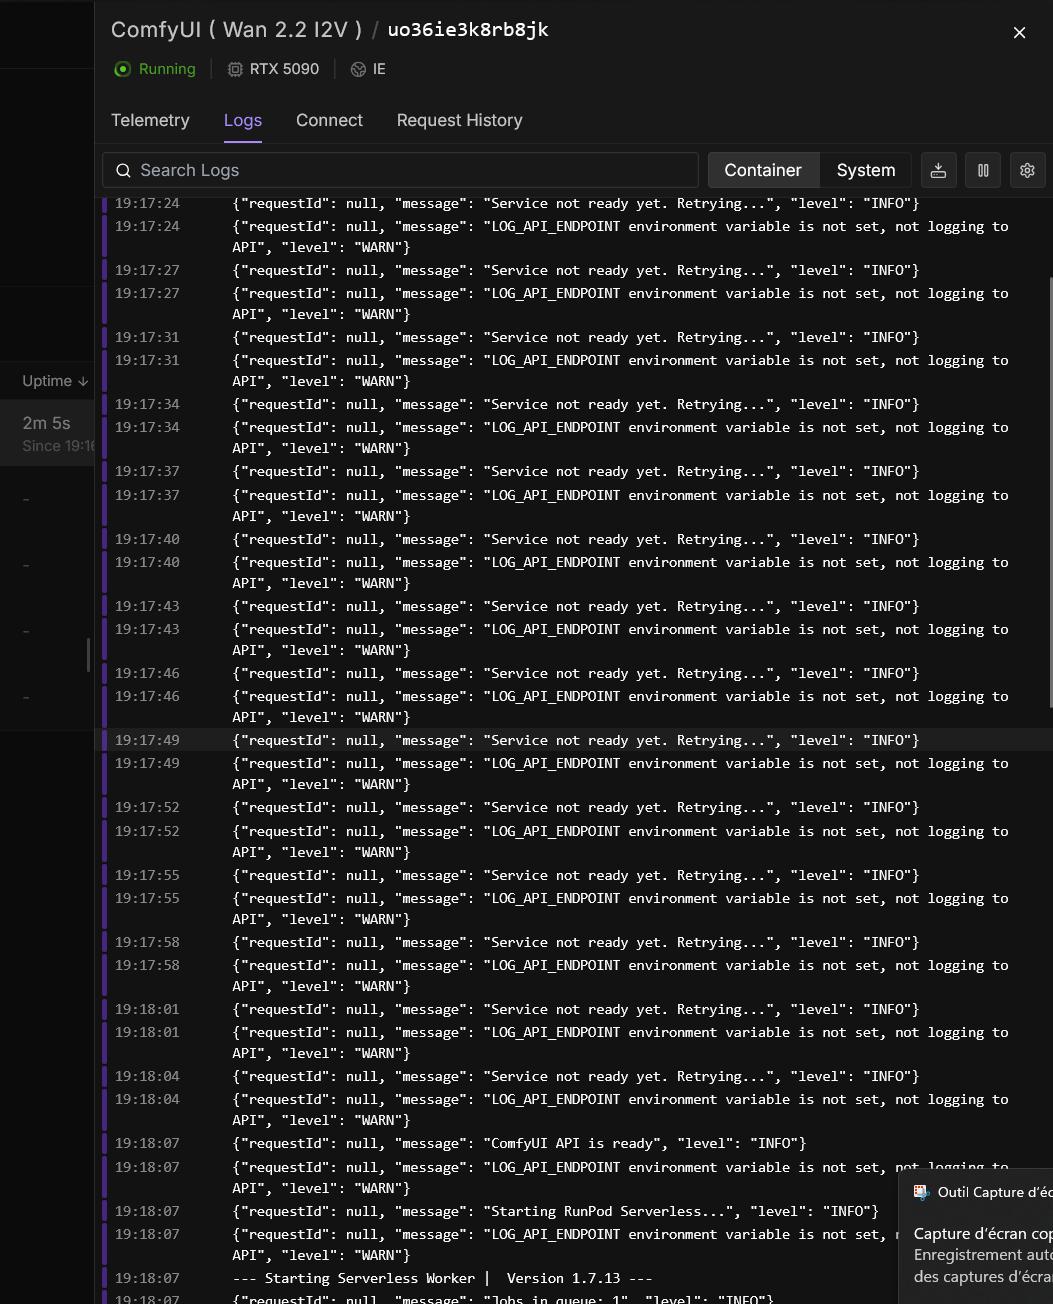1053x1304 pixels.
Task: Select the highlighted 19:17:49 Service not ready log line
Action: click(574, 740)
